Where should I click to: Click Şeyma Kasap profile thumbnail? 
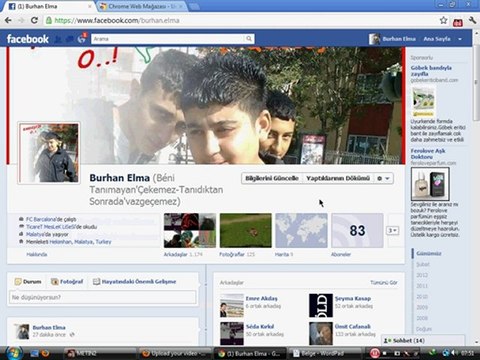[321, 305]
